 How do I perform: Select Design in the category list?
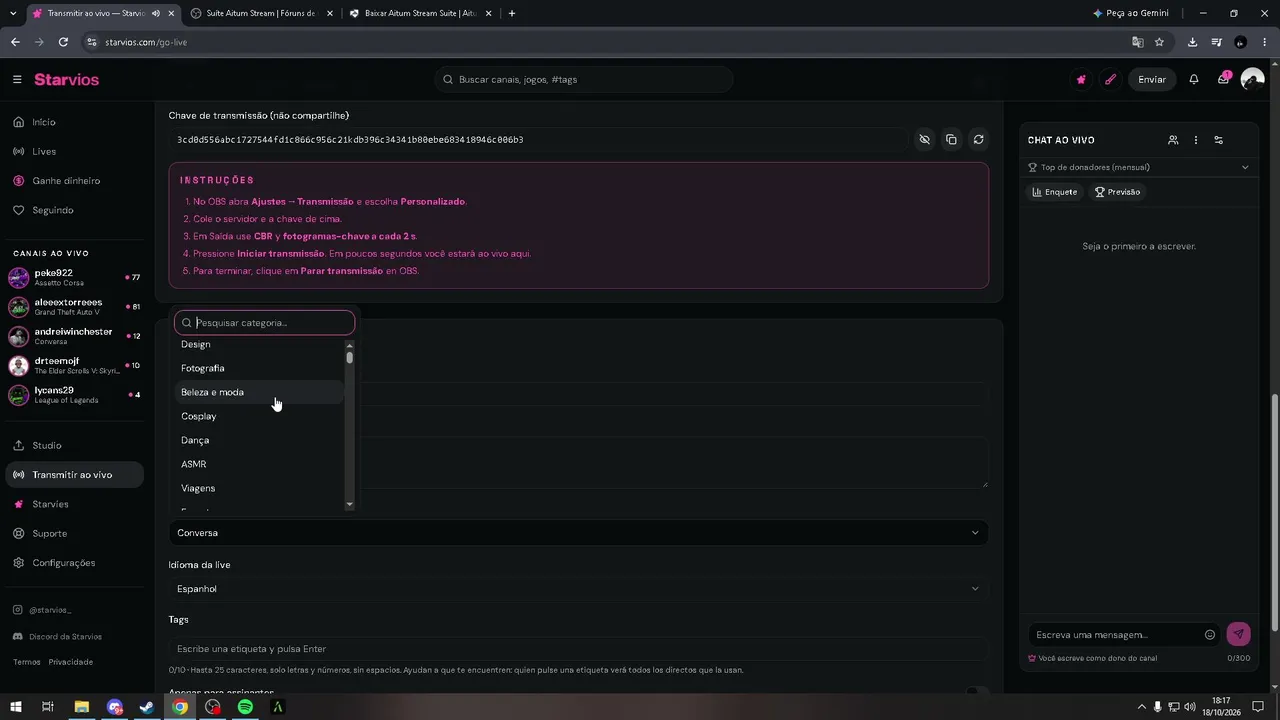tap(260, 345)
